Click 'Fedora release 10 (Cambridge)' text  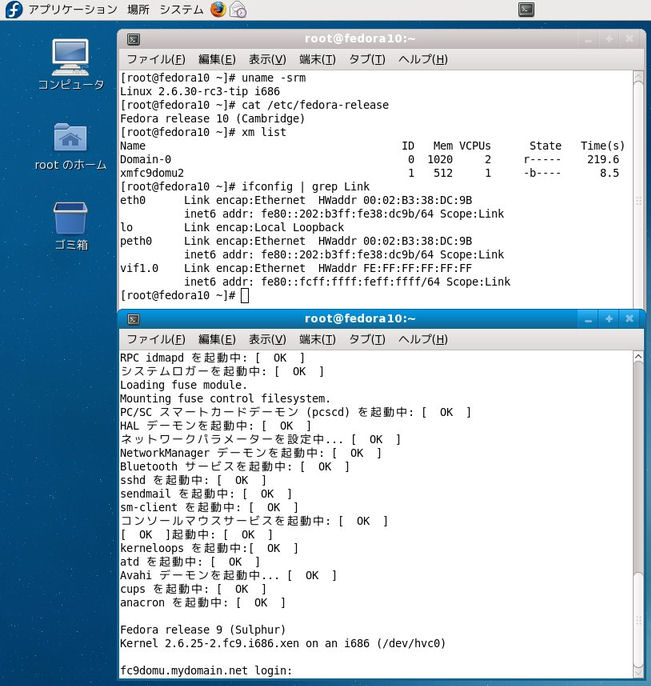coord(212,119)
